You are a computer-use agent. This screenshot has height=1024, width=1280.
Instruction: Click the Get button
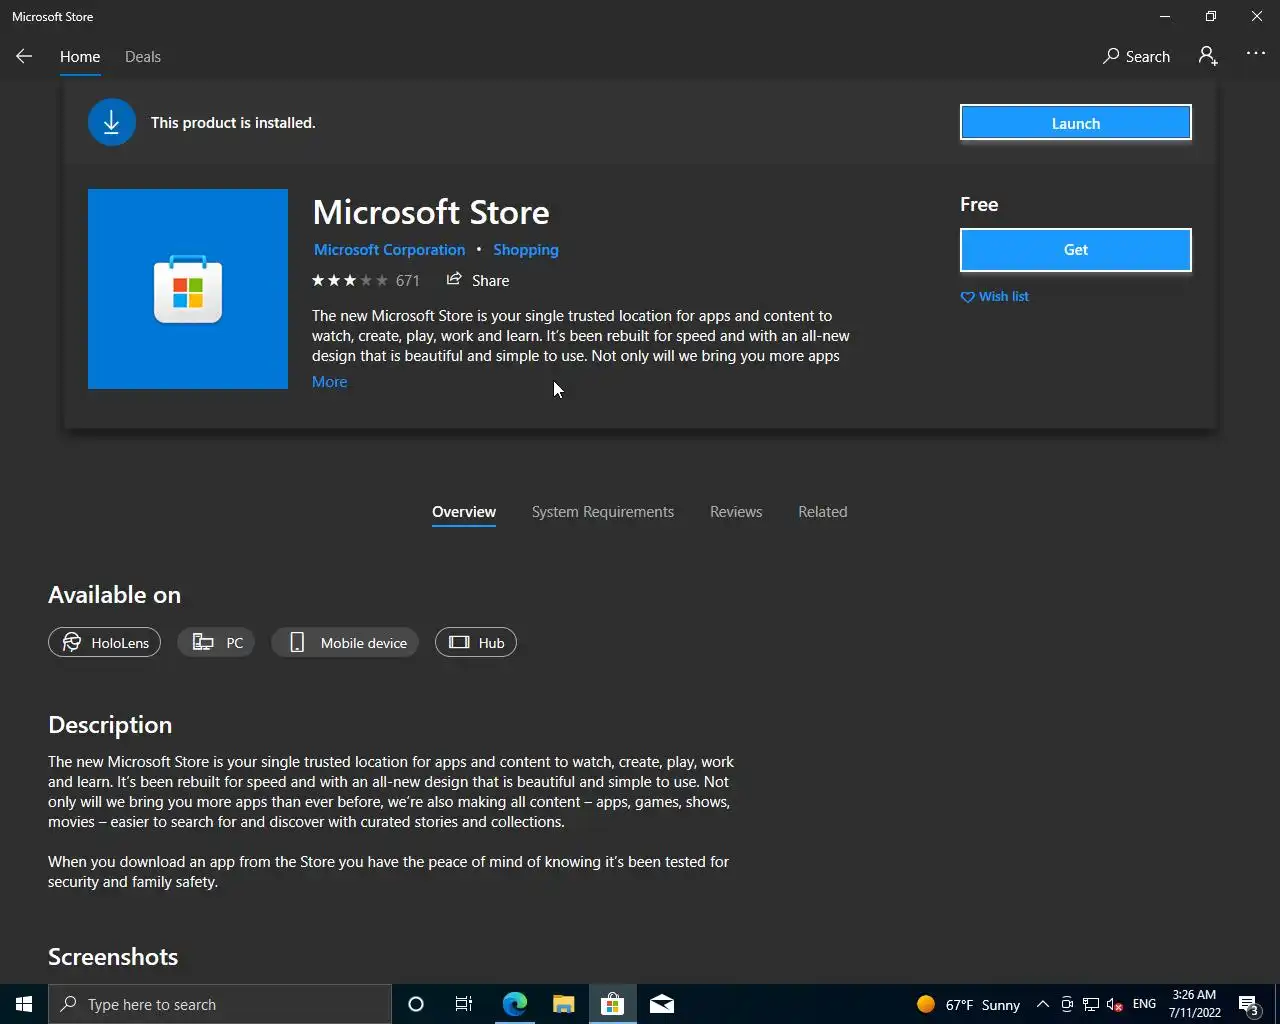[x=1076, y=250]
